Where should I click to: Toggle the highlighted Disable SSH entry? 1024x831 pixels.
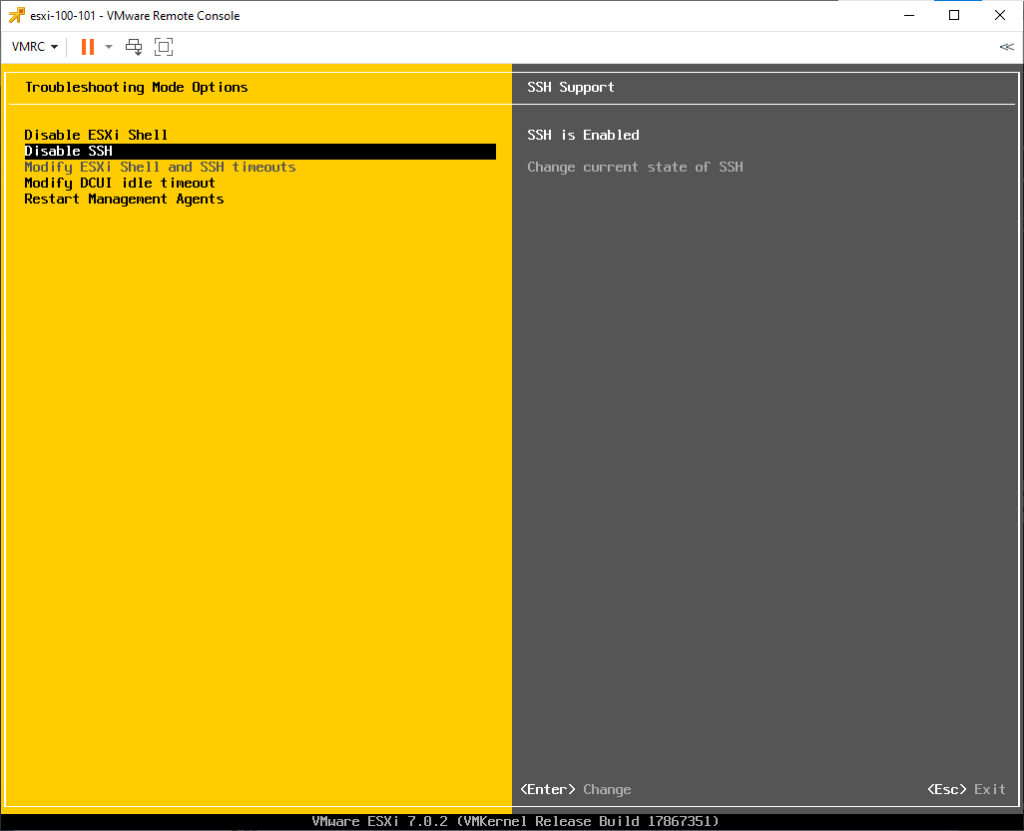tap(68, 151)
